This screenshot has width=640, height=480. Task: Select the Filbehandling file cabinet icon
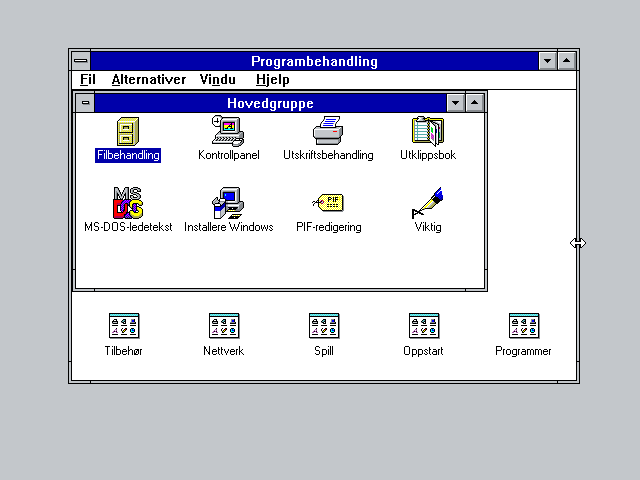(128, 131)
